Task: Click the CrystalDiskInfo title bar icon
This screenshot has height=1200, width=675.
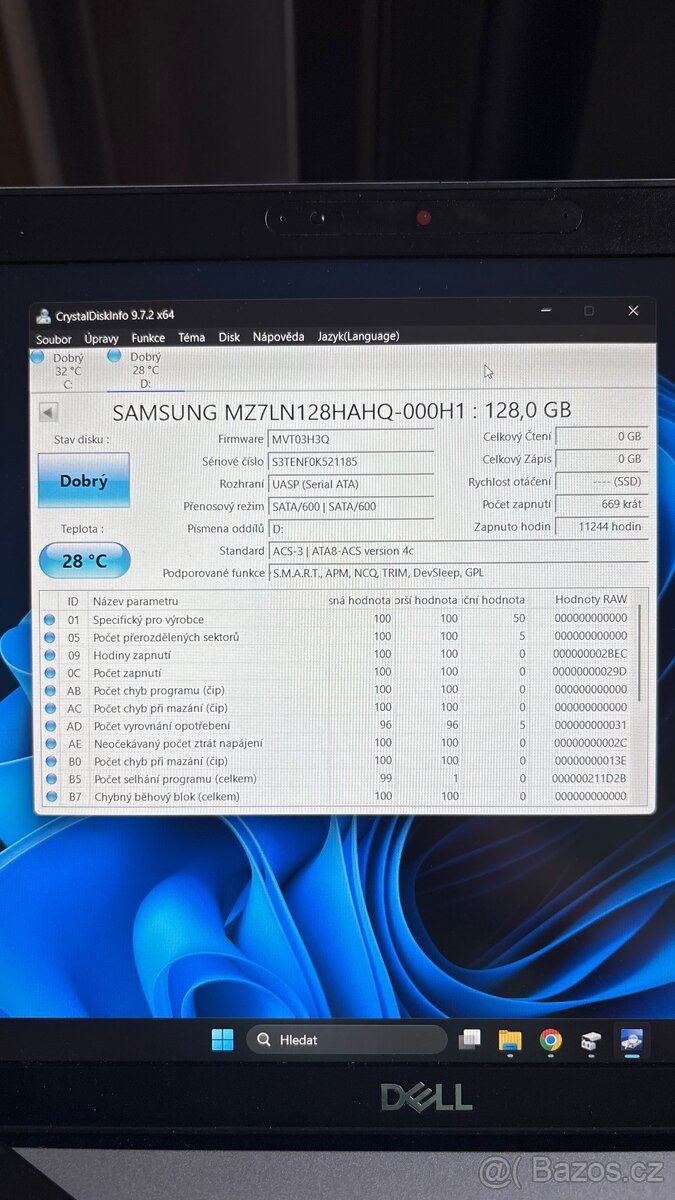Action: pyautogui.click(x=44, y=316)
